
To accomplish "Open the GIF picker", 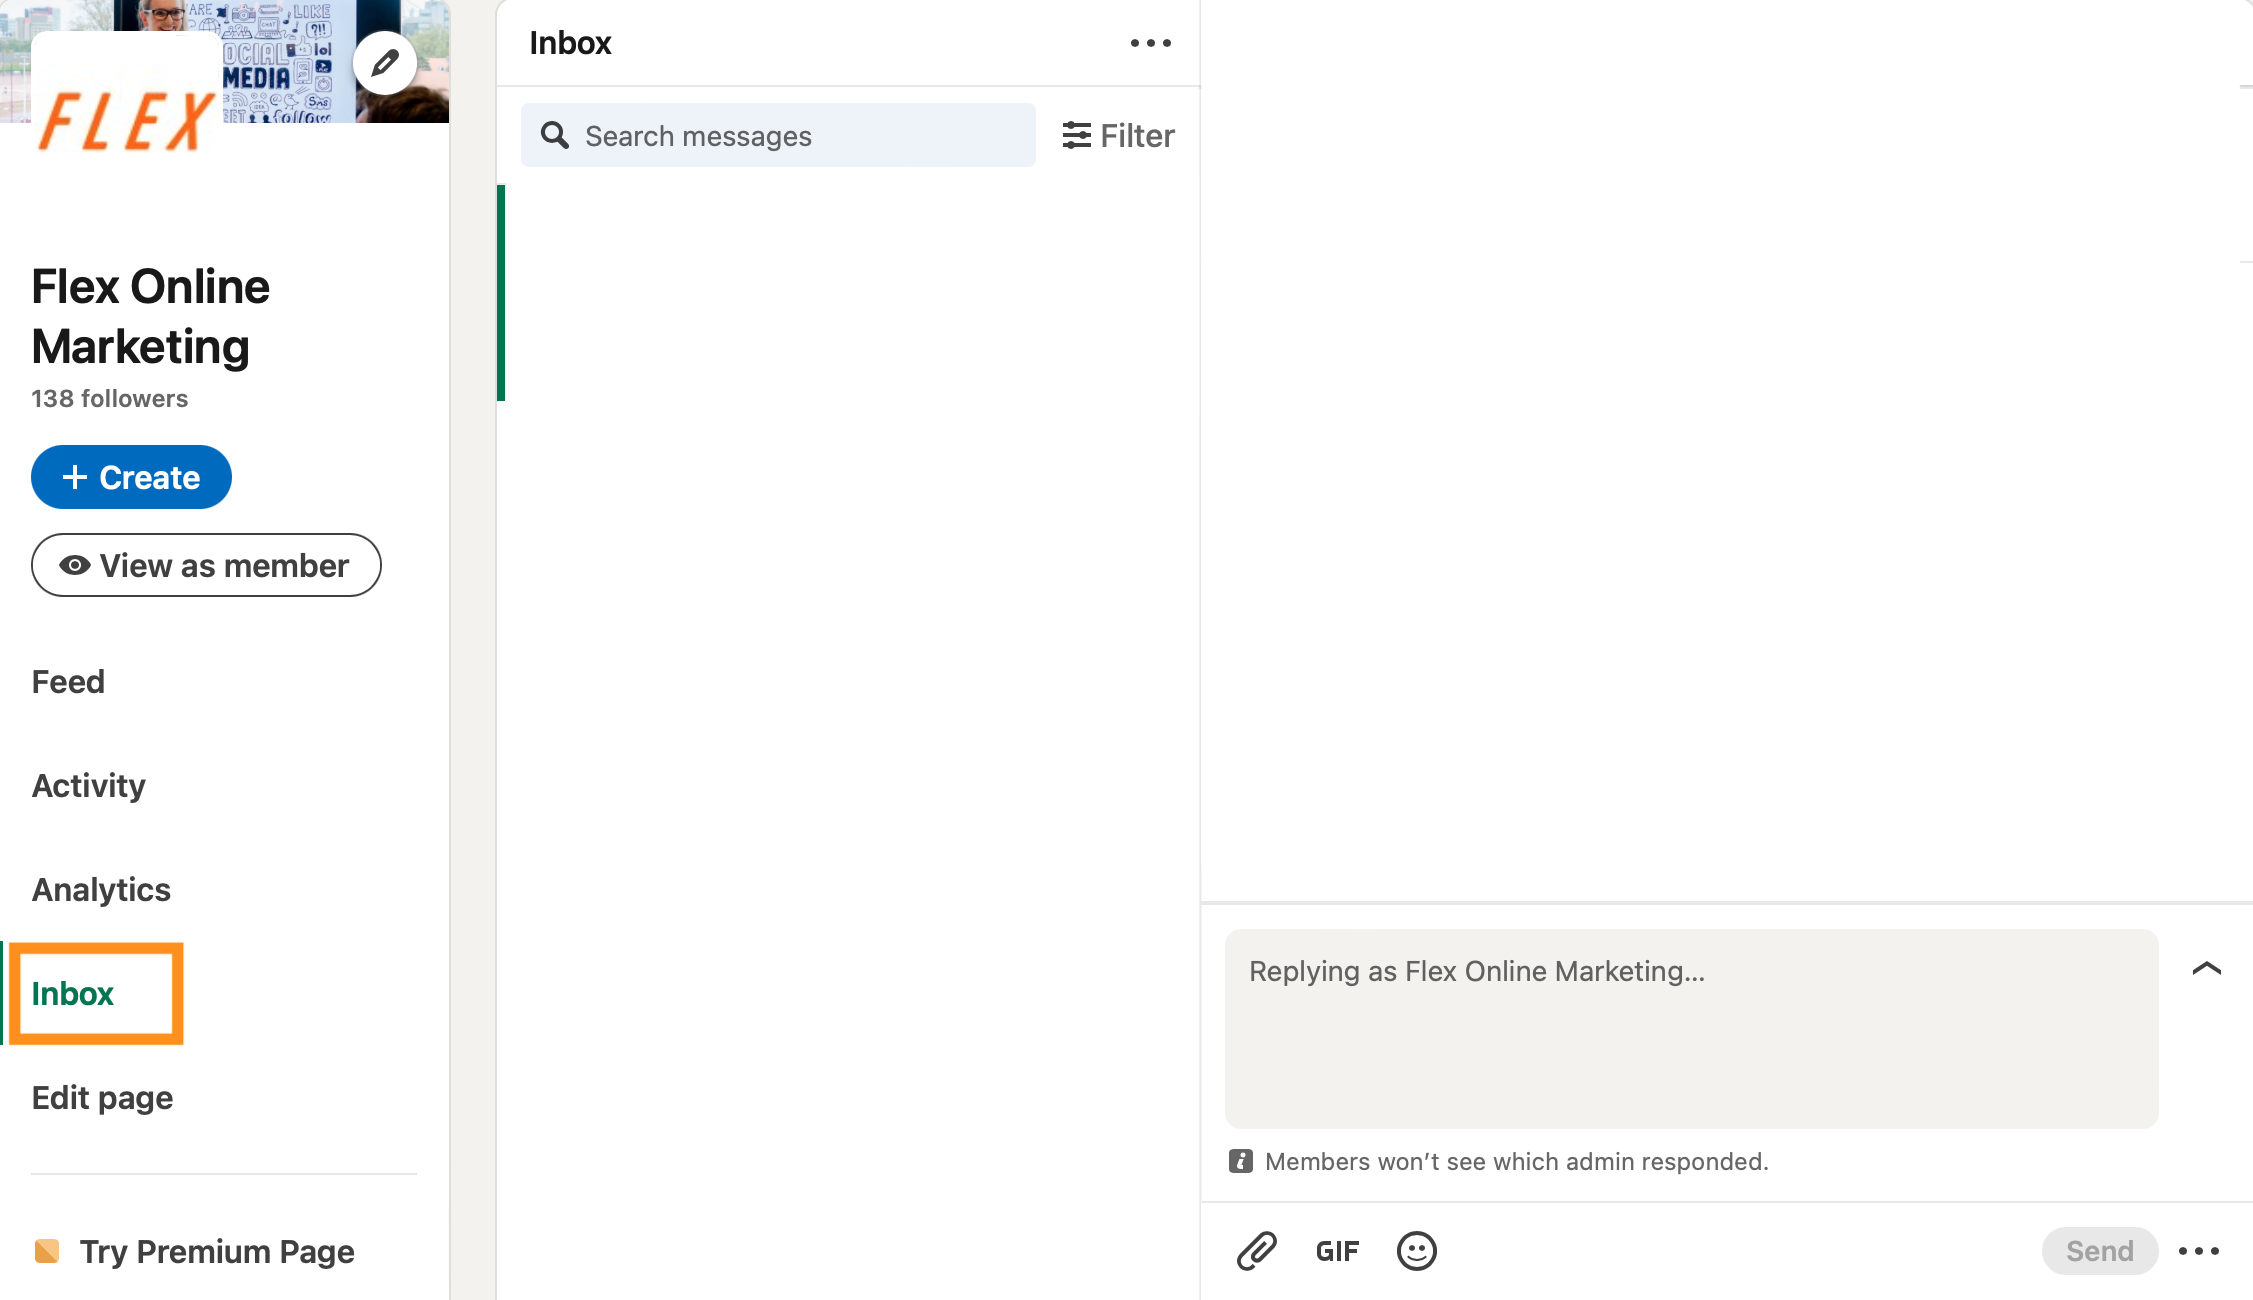I will coord(1337,1251).
